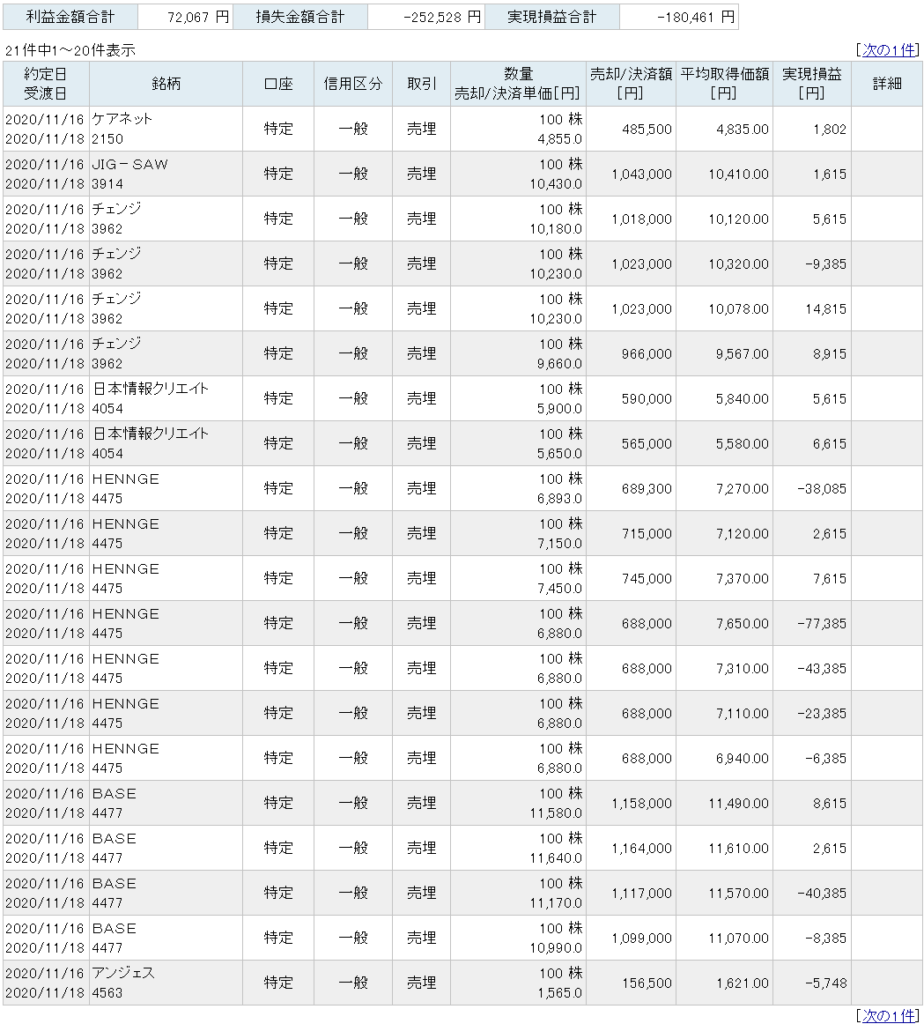Click the JIG-SAW stock name
Screen dimensions: 924x1024
(x=130, y=164)
